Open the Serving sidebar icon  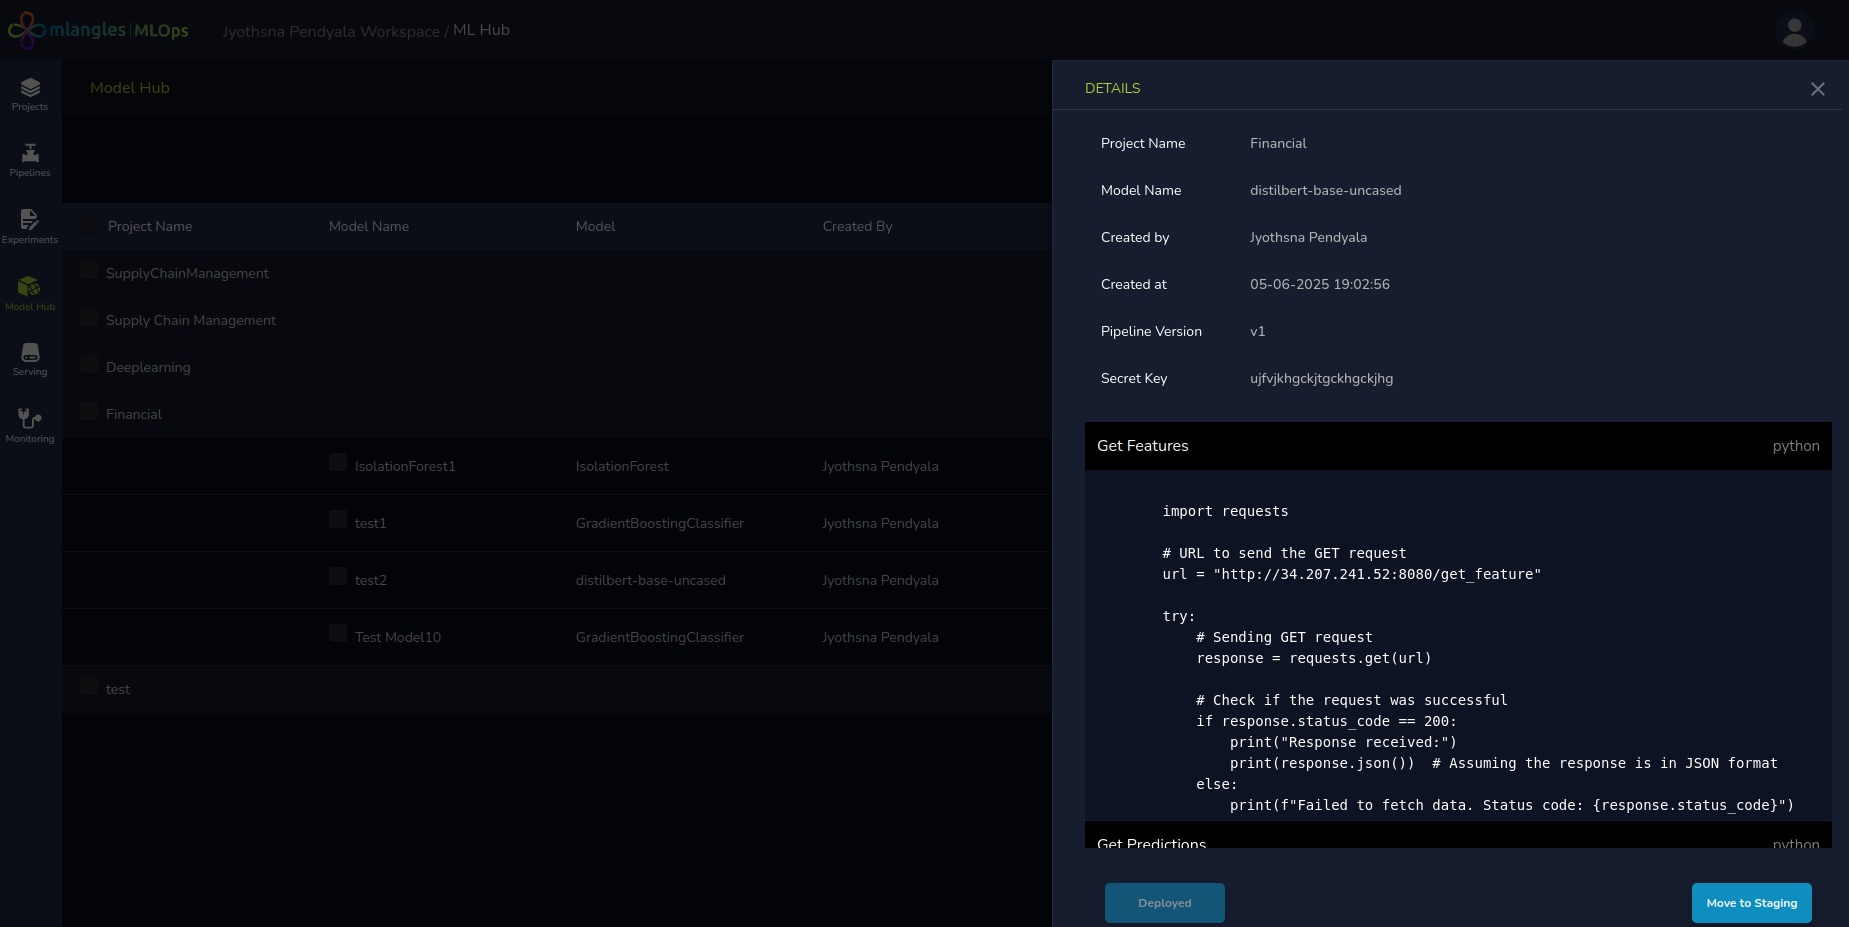(30, 359)
